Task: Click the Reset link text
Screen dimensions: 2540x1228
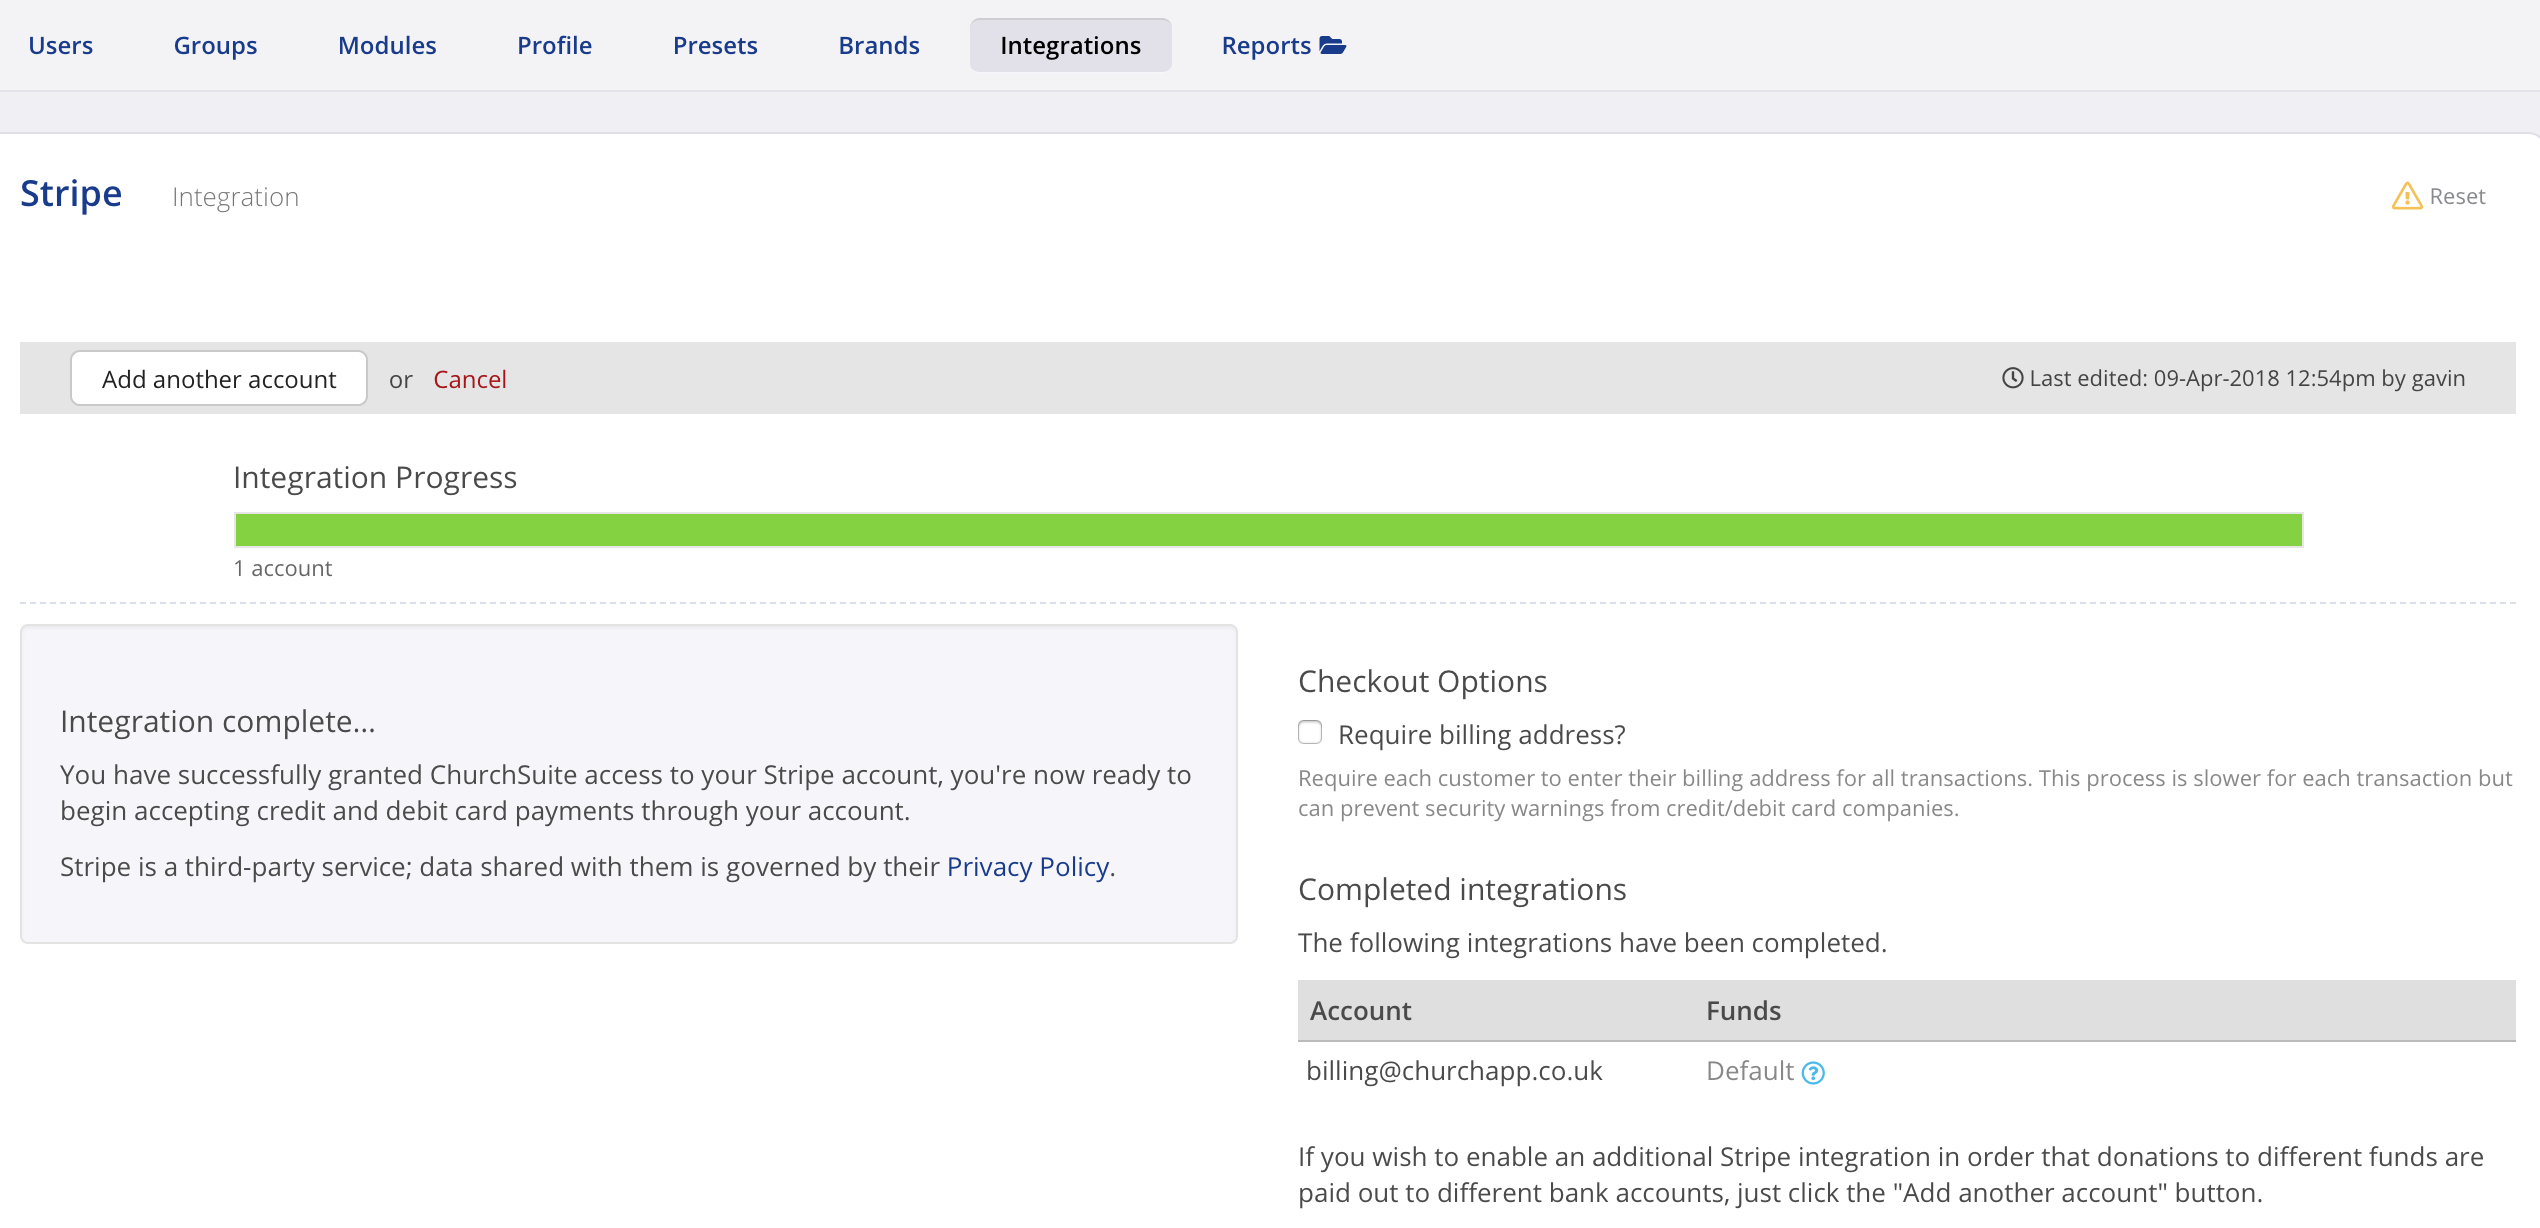Action: pos(2457,197)
